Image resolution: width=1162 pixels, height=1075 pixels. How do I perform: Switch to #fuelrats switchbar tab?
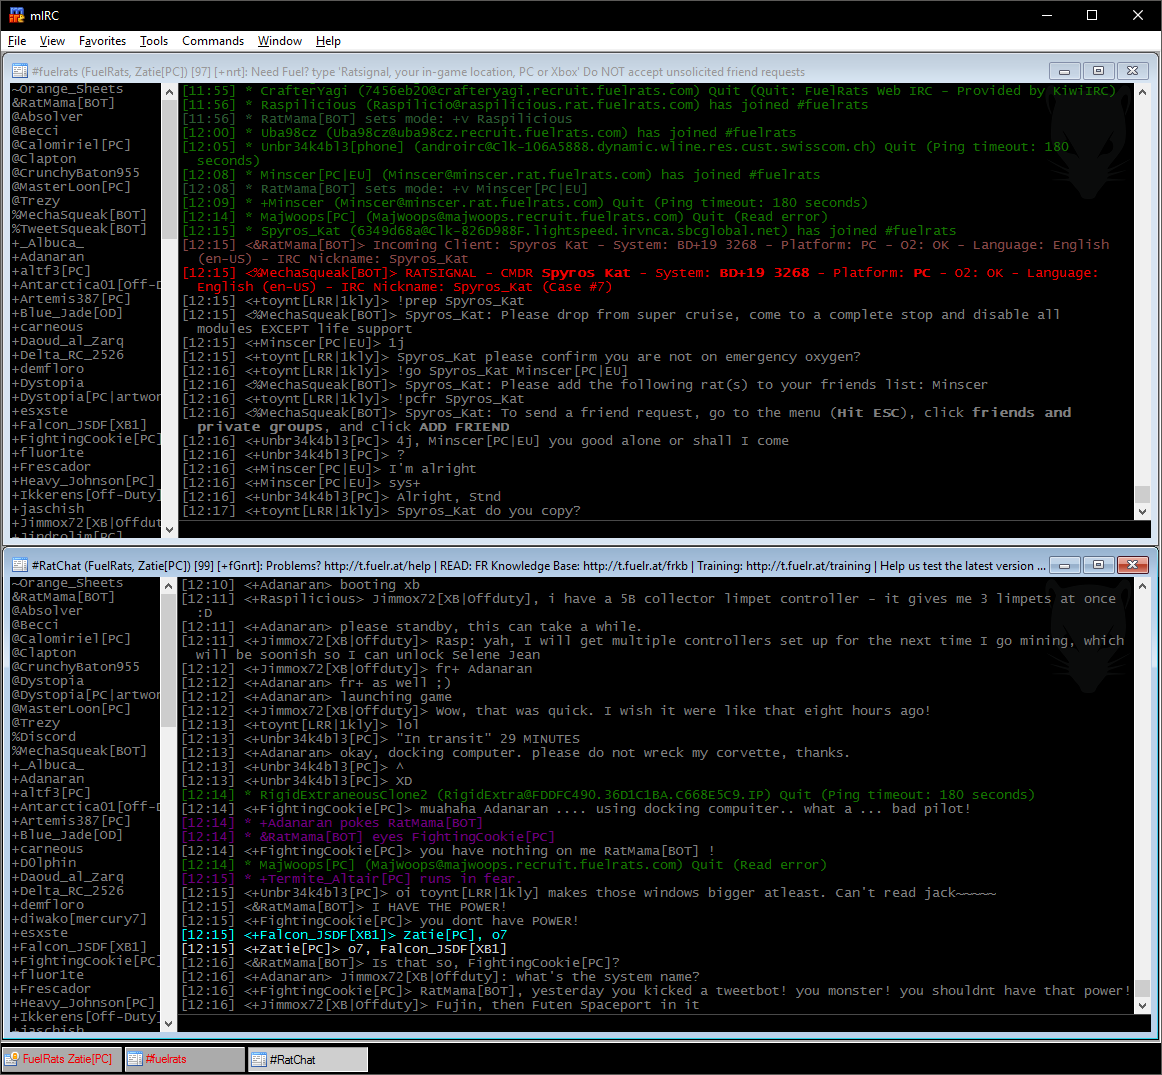click(x=185, y=1059)
